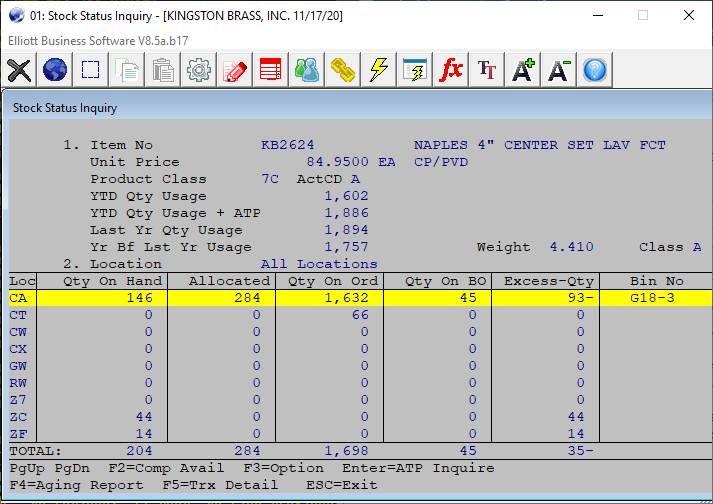The width and height of the screenshot is (713, 504).
Task: Click the Qty On Hand column header
Action: pos(112,281)
